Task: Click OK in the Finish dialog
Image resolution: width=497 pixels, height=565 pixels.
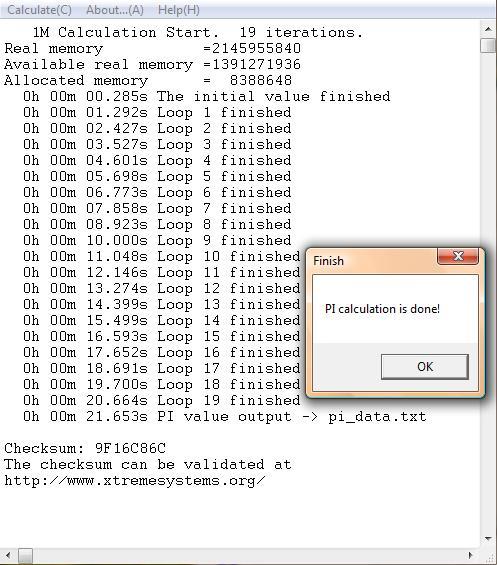Action: [425, 366]
